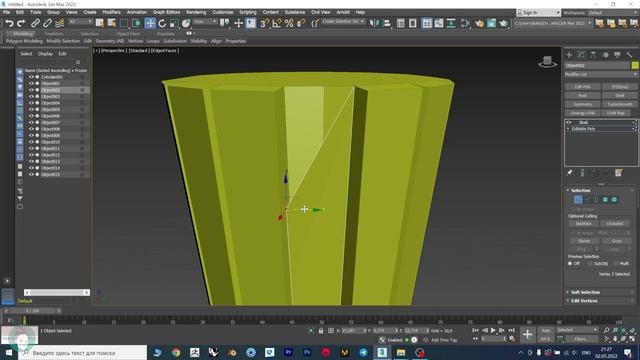Hide Object010 via its eye icon
640x360 pixels.
tap(31, 142)
